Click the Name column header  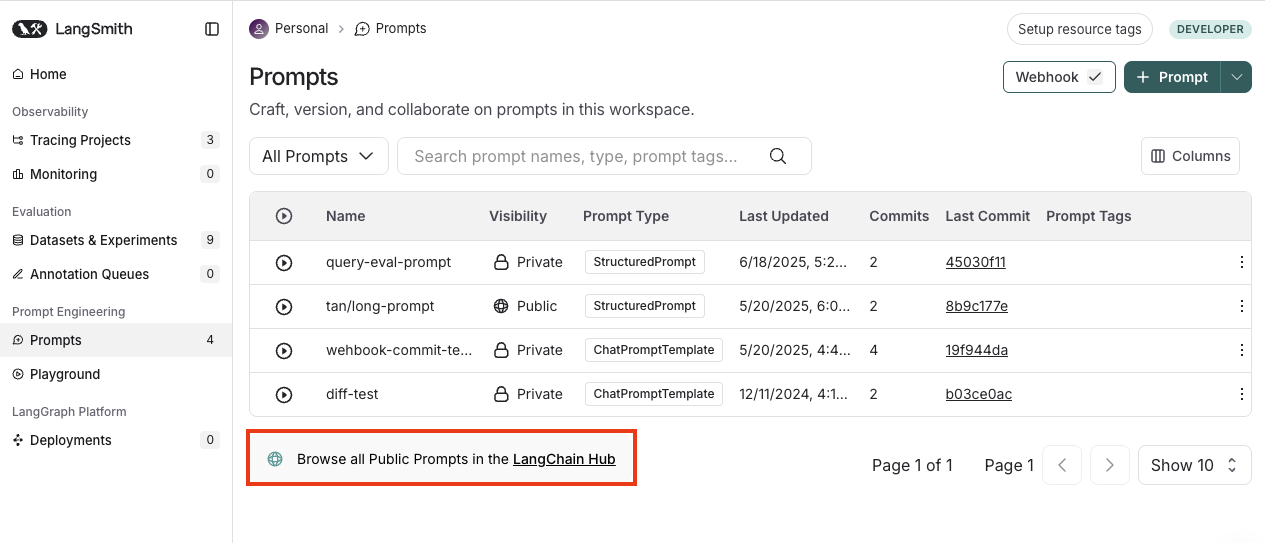346,216
